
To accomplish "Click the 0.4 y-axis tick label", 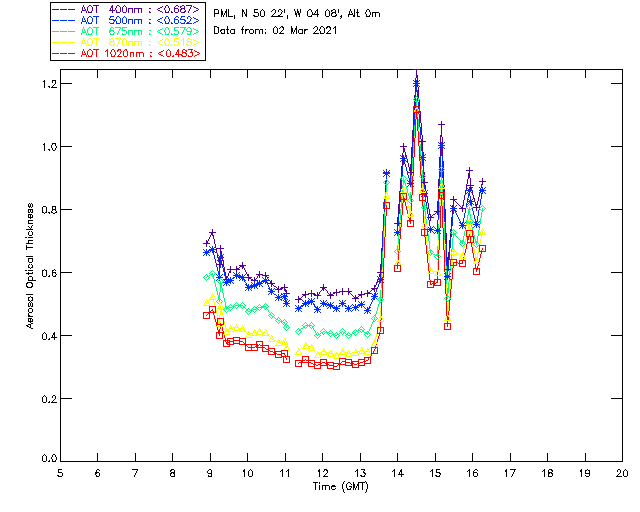I will tap(49, 336).
